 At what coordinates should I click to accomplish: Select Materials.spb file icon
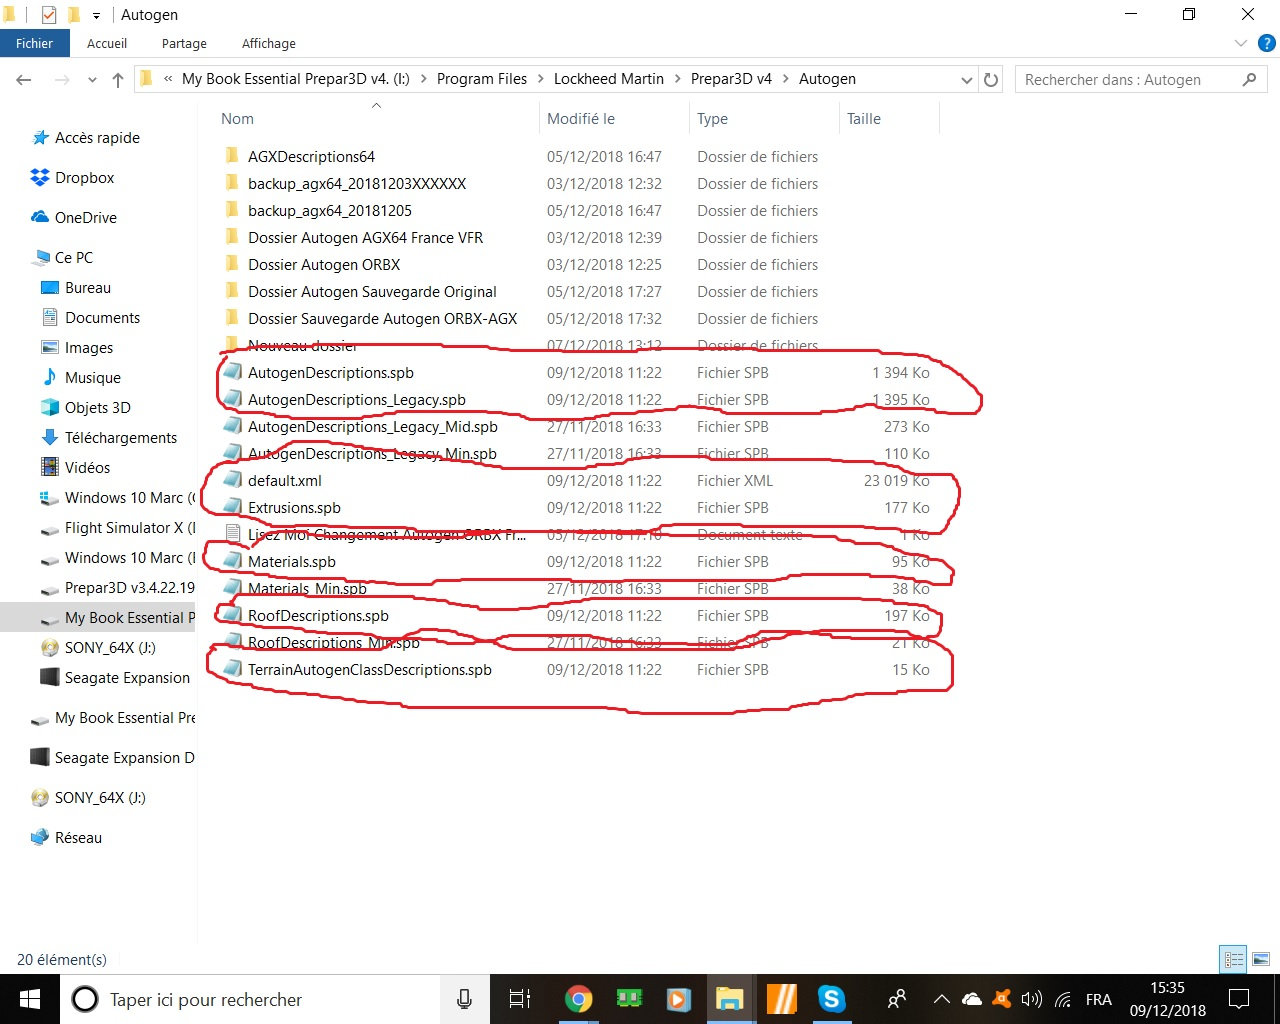click(x=232, y=561)
